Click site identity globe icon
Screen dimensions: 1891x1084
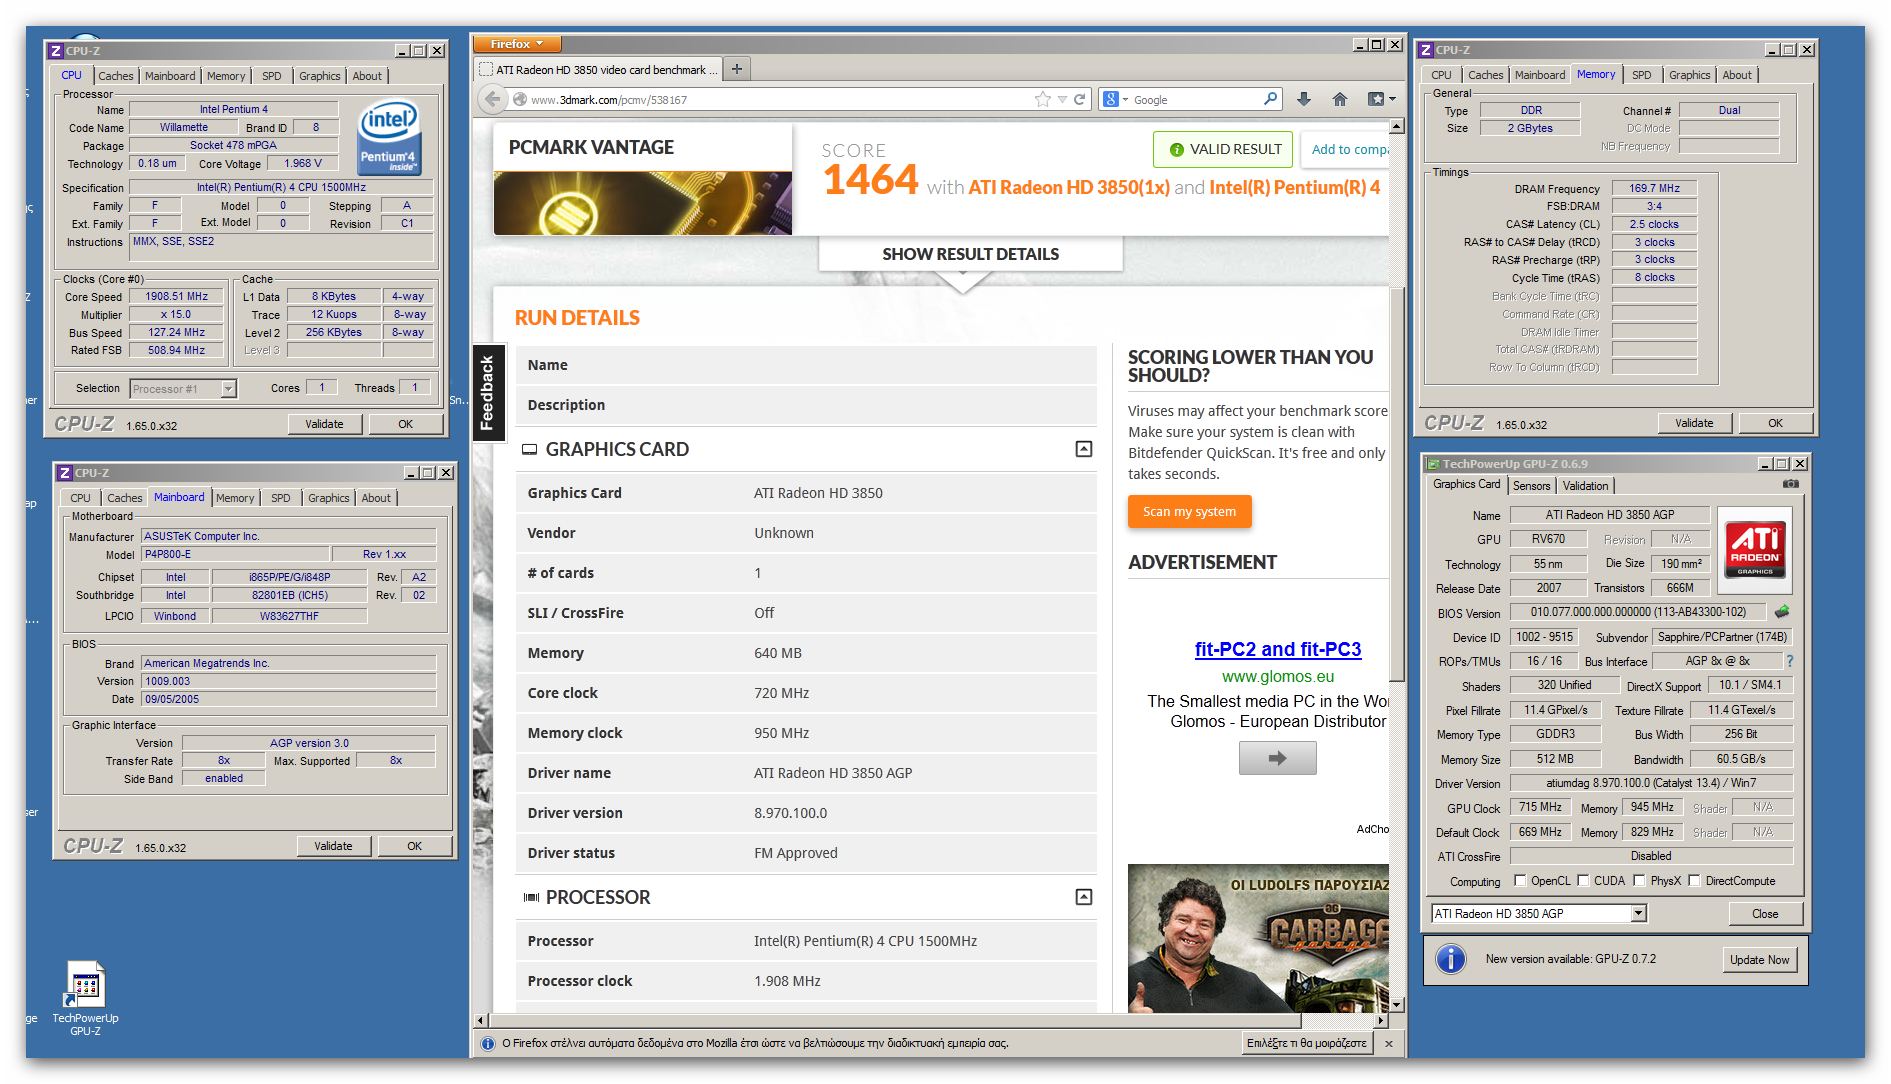(x=520, y=99)
